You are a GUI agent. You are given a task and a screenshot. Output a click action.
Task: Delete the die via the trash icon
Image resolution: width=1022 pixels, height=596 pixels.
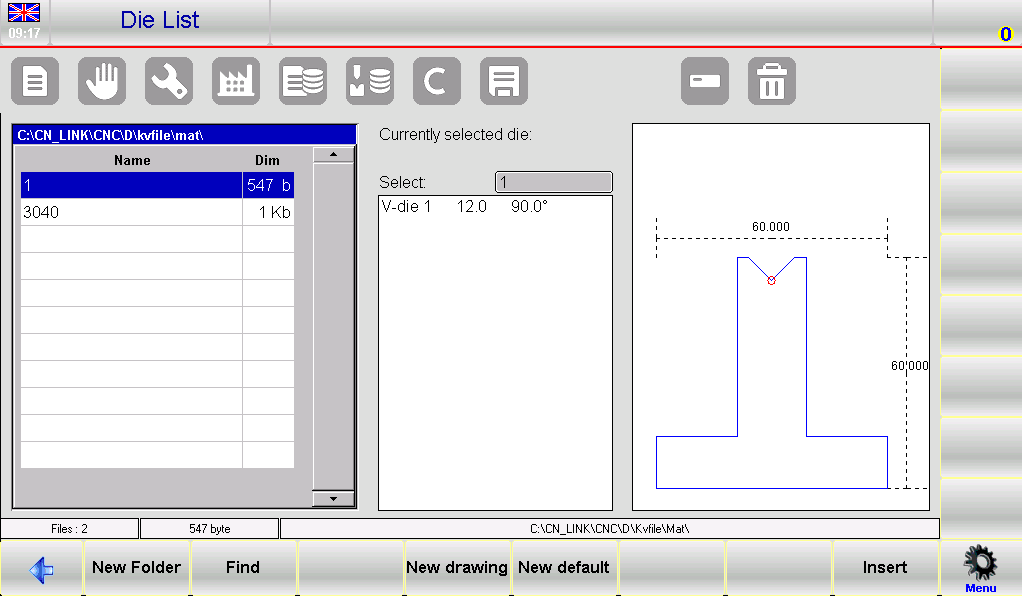point(771,81)
